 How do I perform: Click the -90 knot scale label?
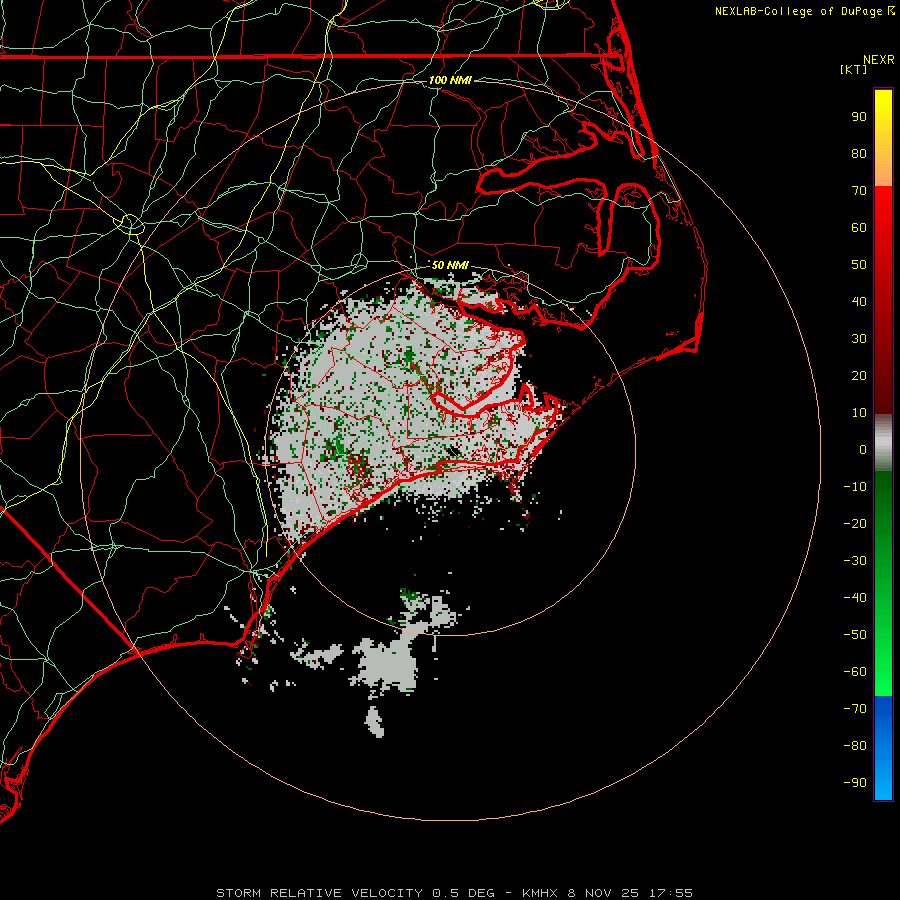tap(855, 783)
